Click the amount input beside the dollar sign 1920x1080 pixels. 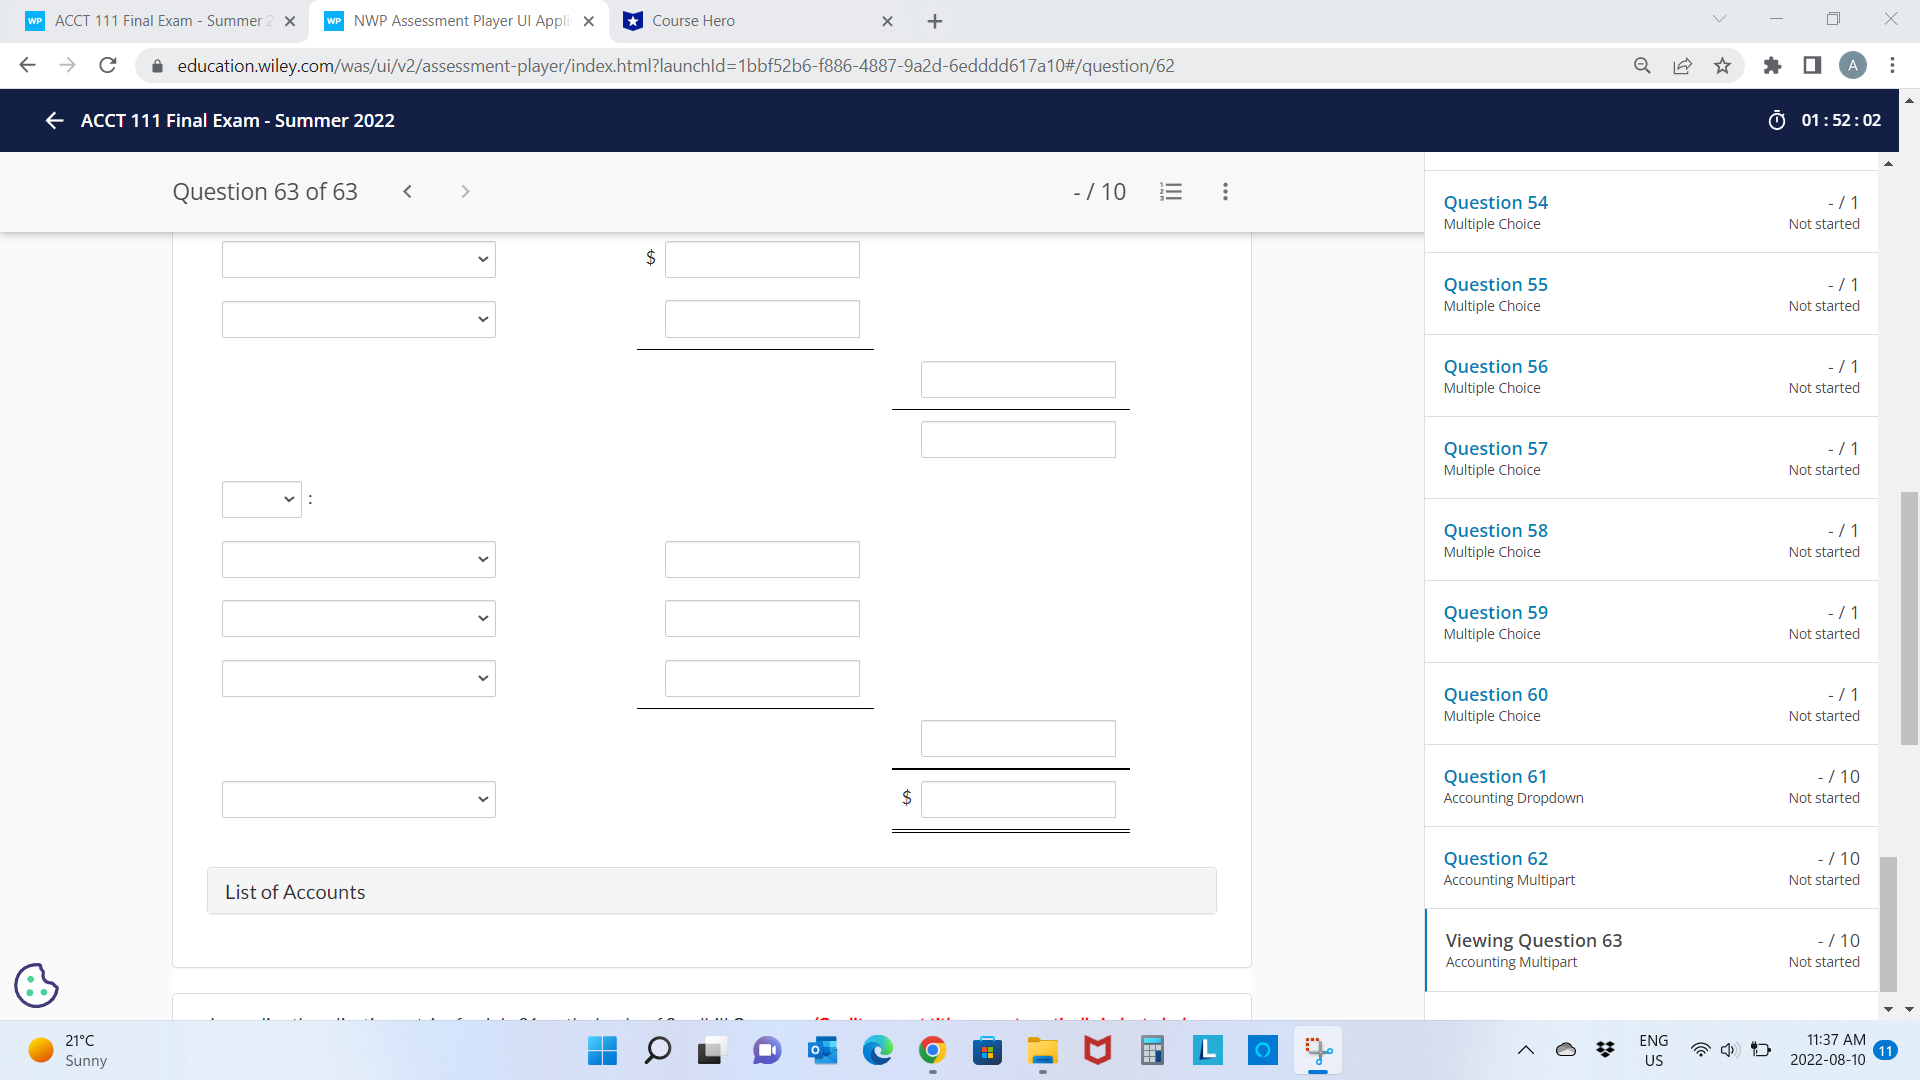click(762, 259)
